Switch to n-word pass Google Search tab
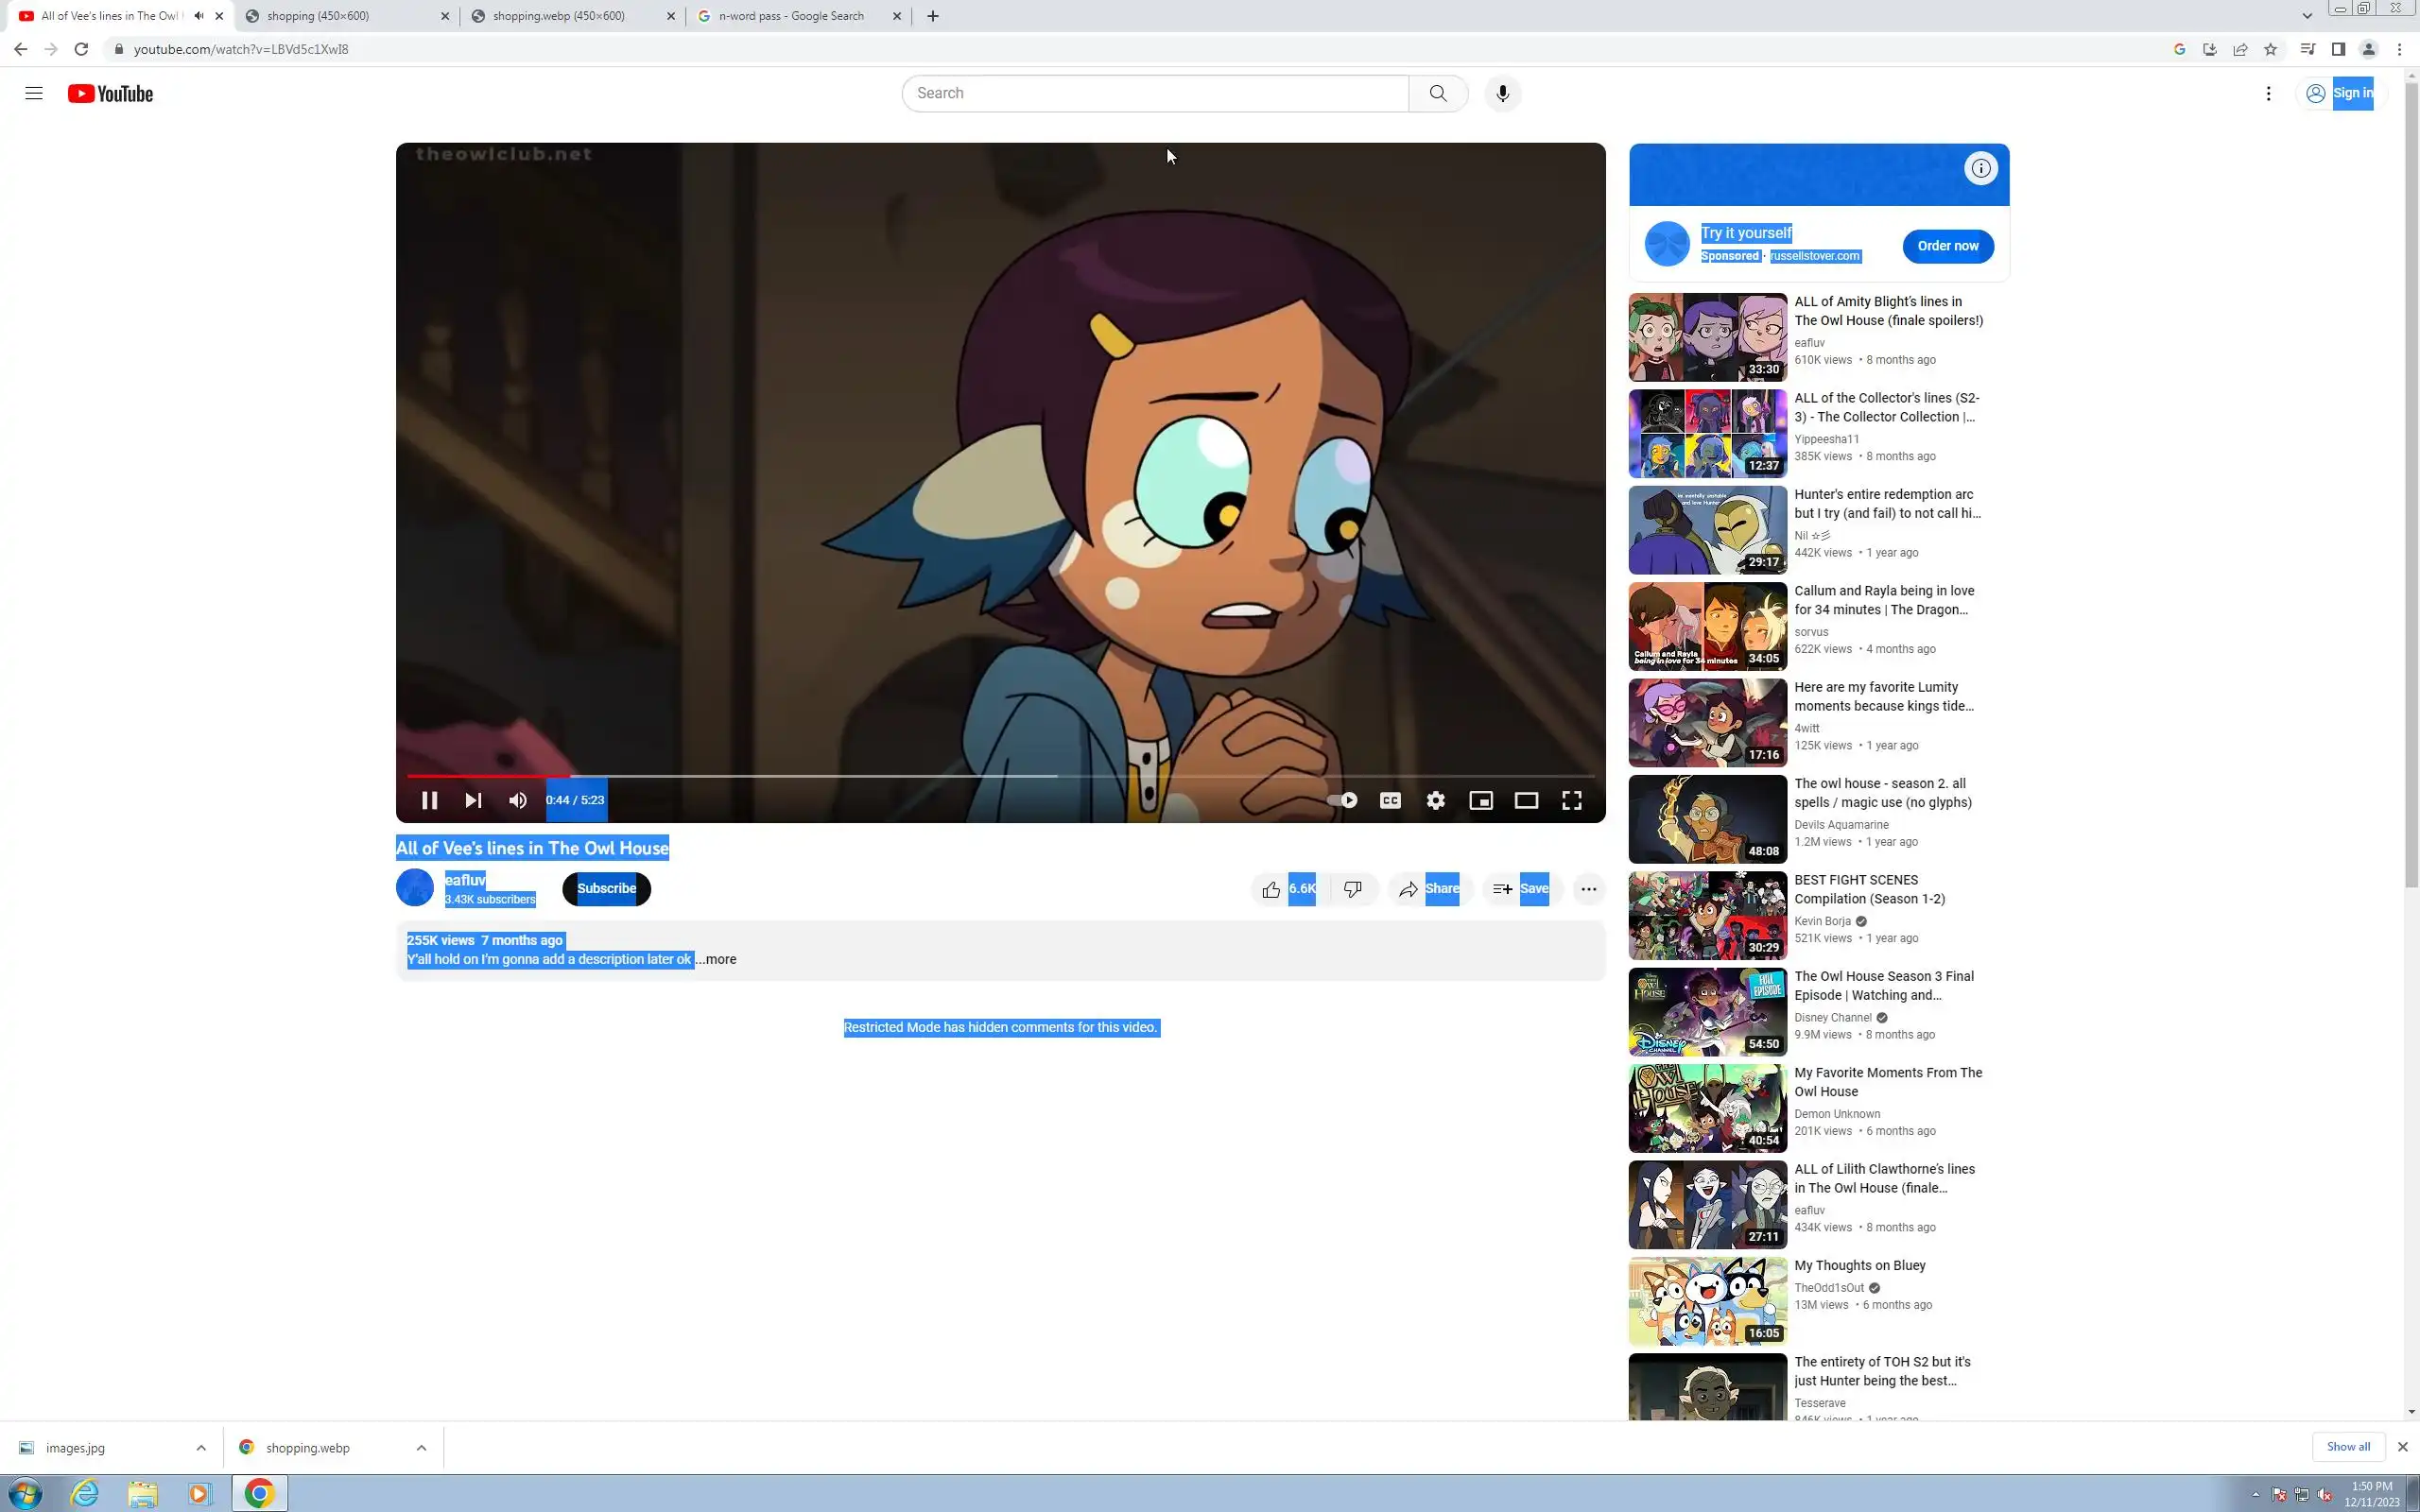 coord(790,16)
